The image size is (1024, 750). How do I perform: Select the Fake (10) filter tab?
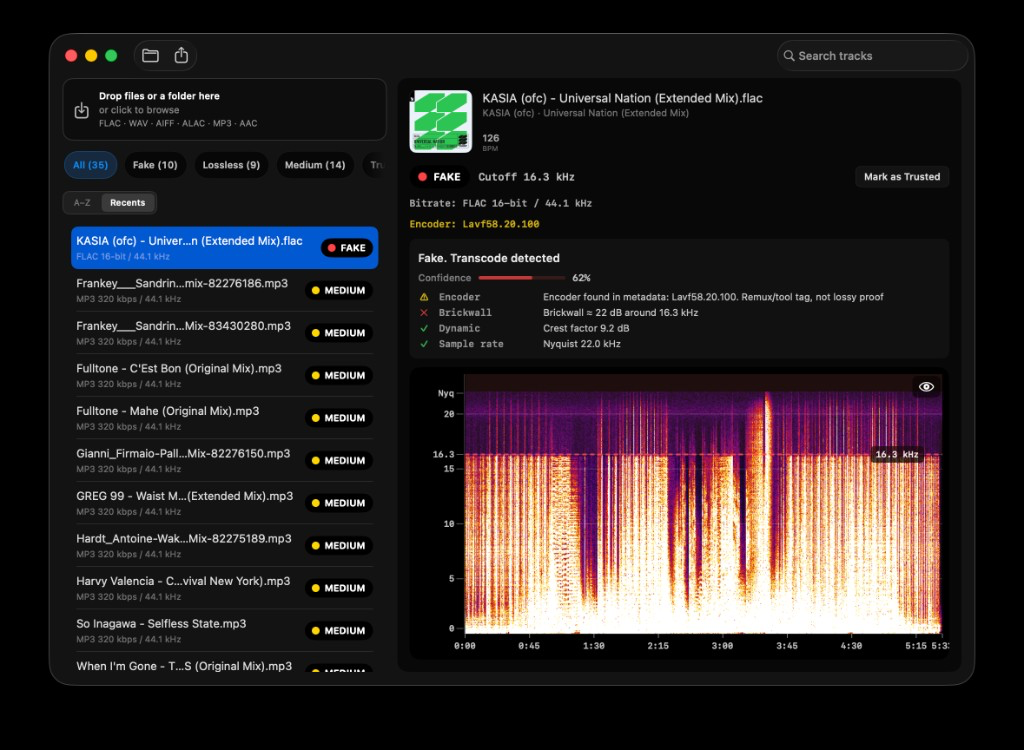[x=155, y=165]
